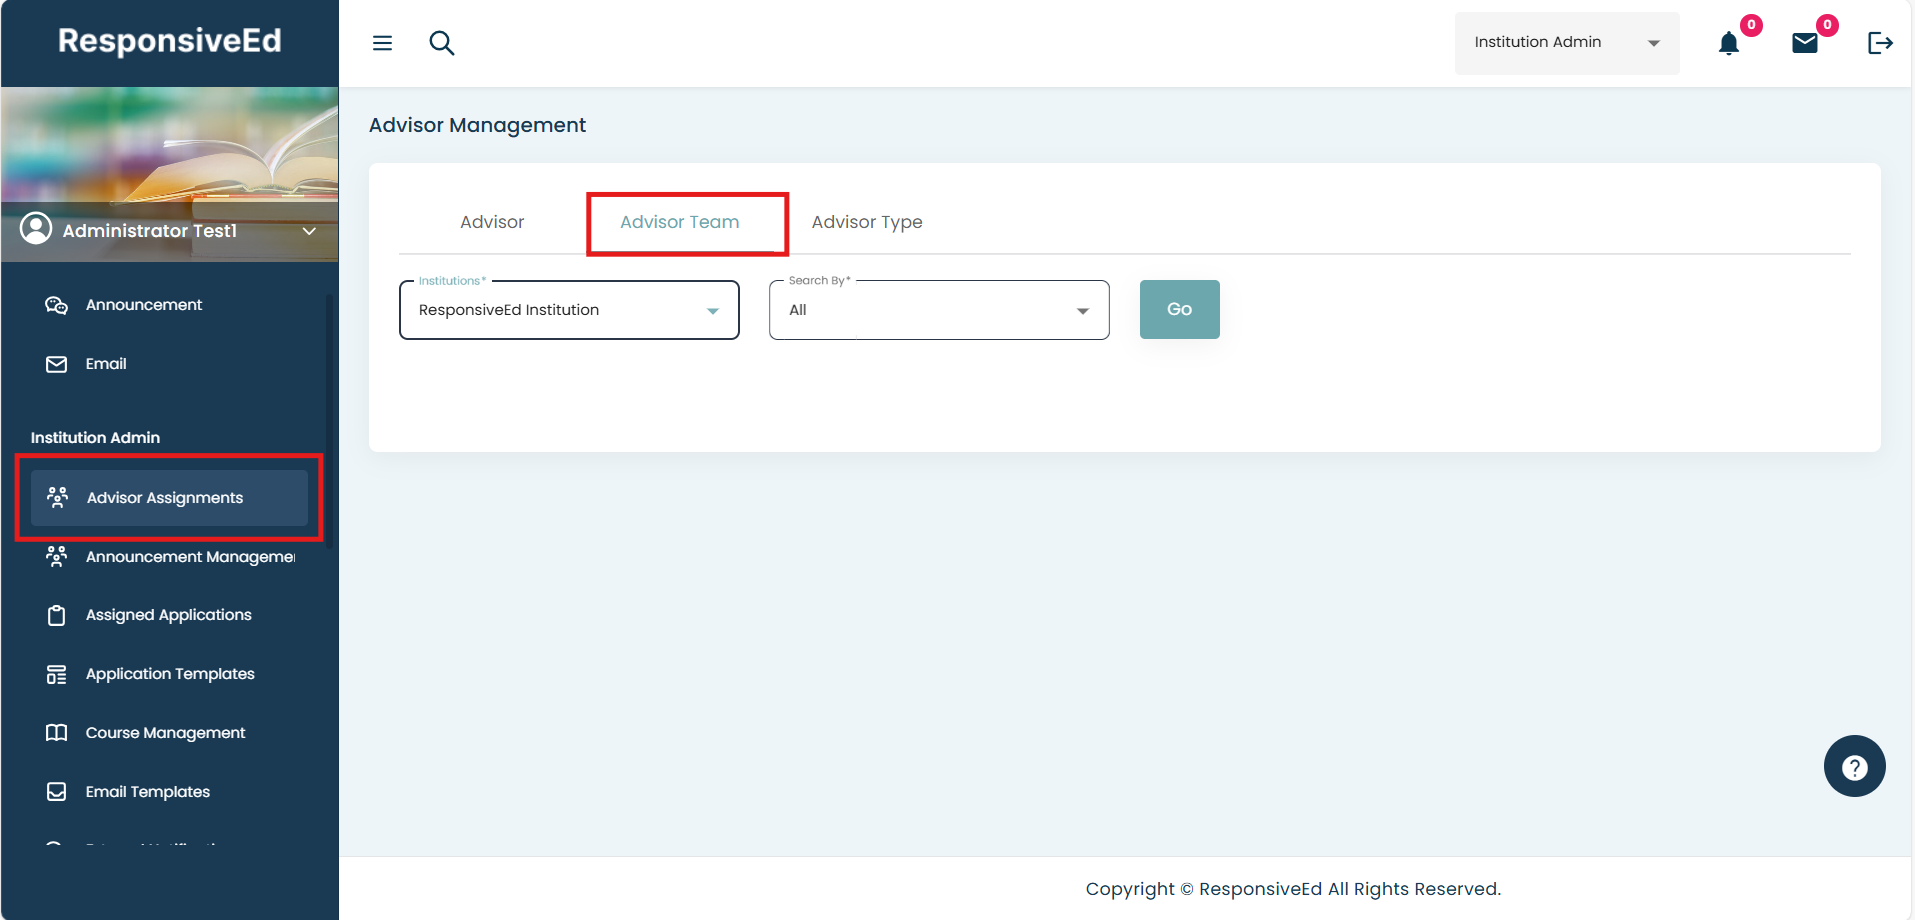Expand the Institution Admin role dropdown
The width and height of the screenshot is (1915, 920).
coord(1566,43)
